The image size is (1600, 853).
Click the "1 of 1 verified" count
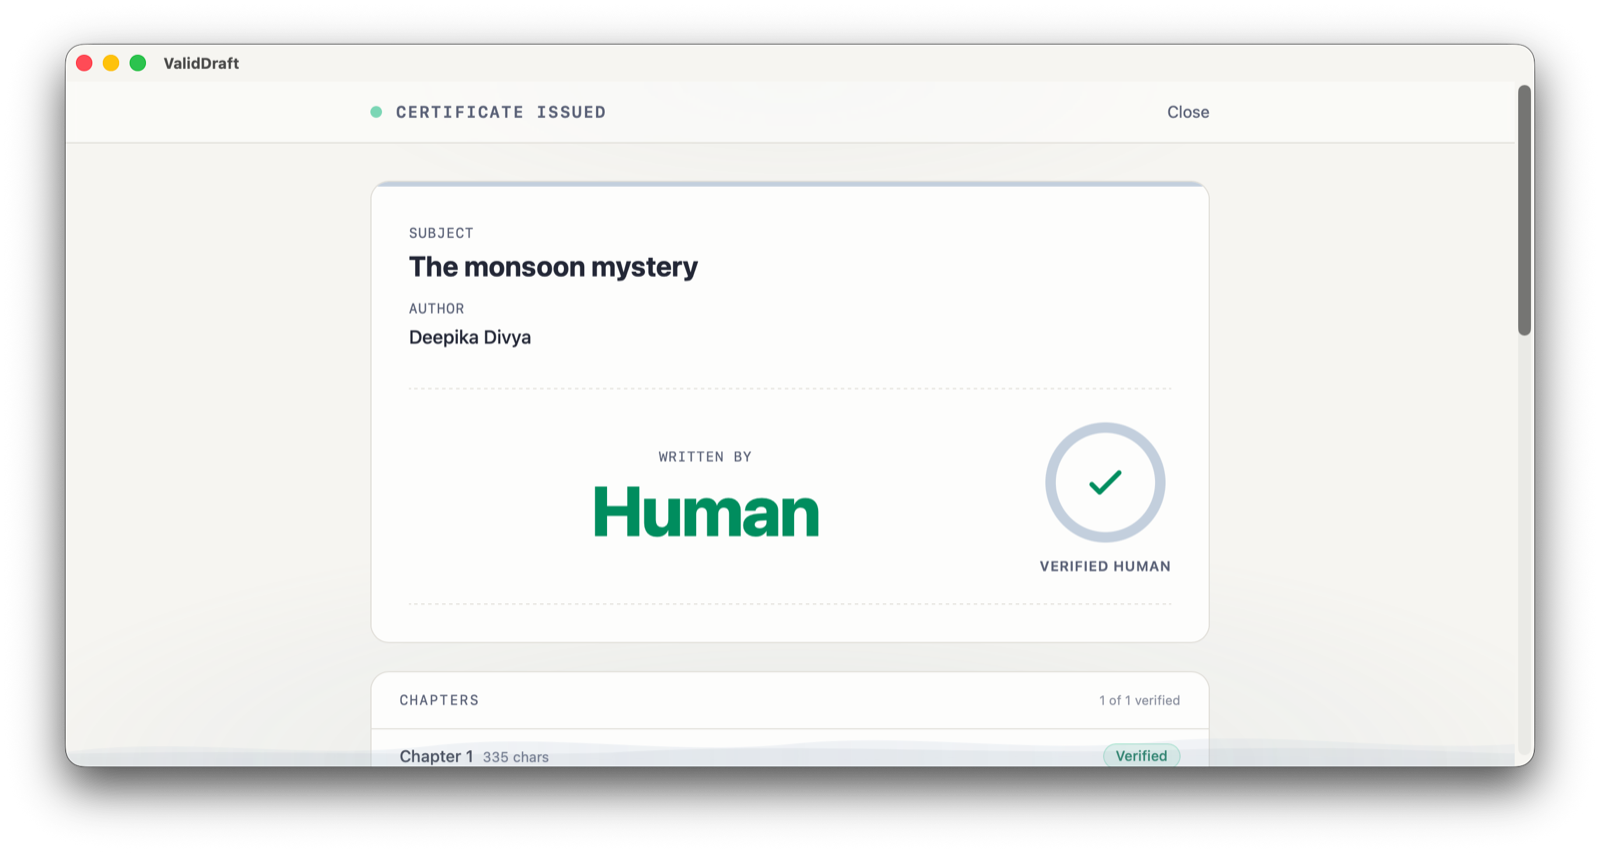tap(1139, 700)
